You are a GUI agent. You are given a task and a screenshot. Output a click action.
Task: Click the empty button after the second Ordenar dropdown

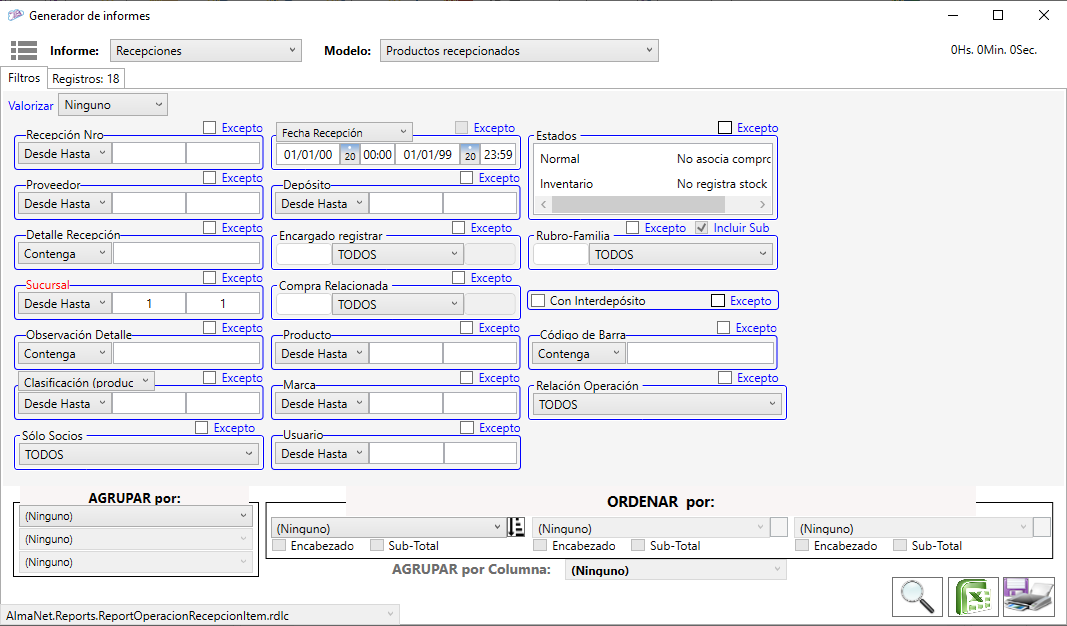tap(779, 527)
